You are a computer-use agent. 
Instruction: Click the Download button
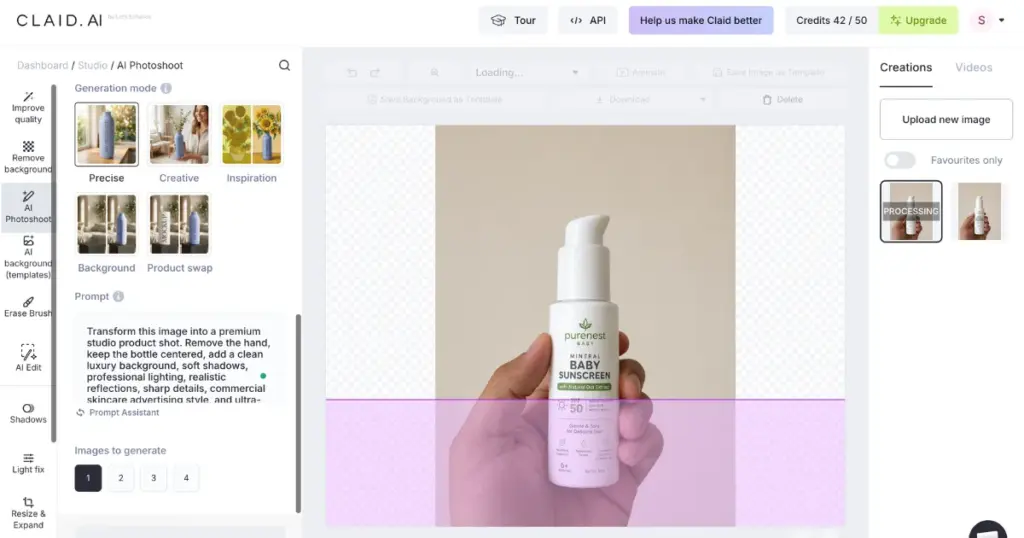[622, 100]
